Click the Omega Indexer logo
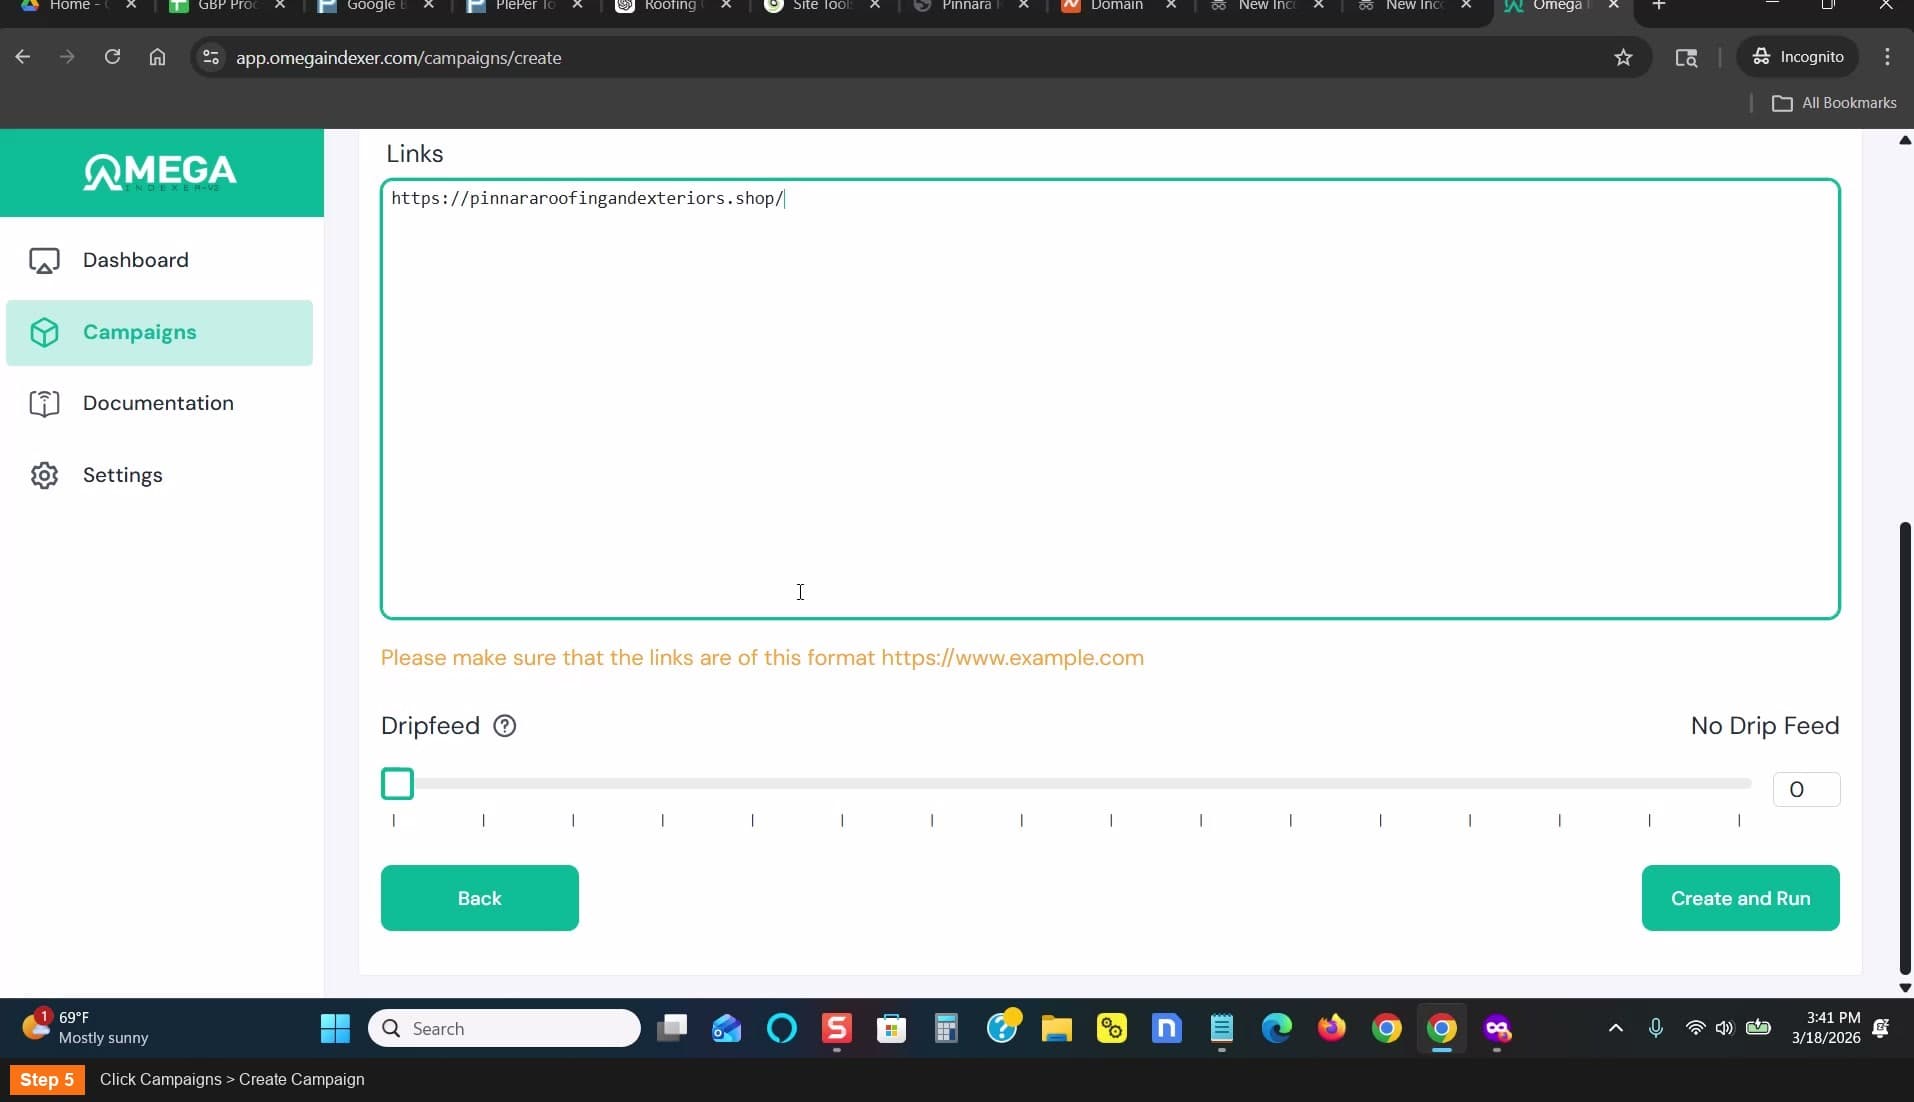 pos(161,172)
